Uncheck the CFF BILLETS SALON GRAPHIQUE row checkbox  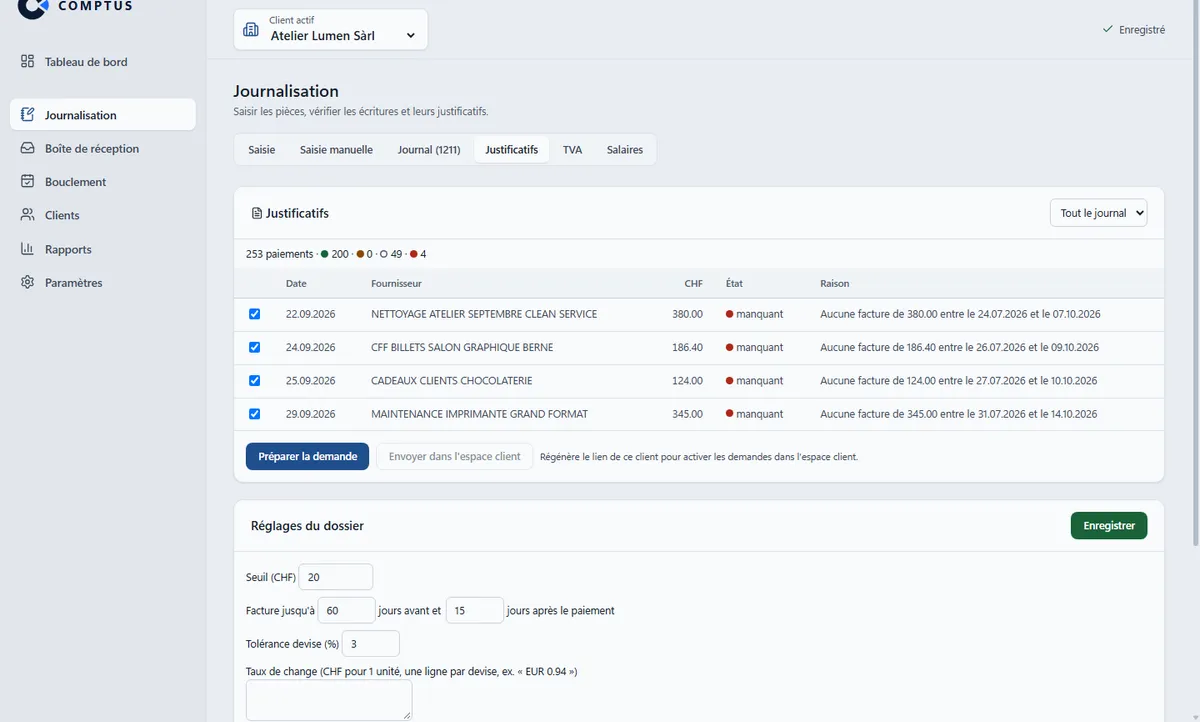point(254,347)
